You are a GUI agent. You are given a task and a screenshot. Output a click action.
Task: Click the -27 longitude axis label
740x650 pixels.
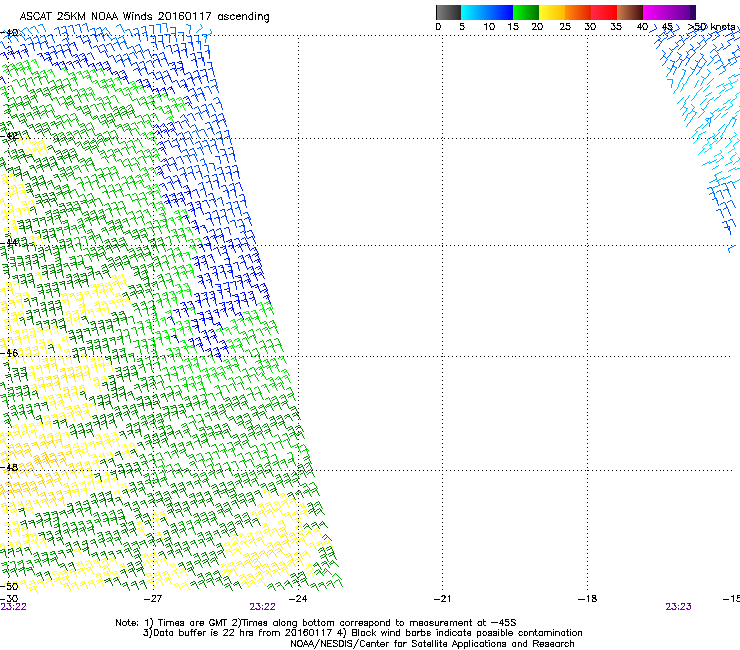point(153,599)
